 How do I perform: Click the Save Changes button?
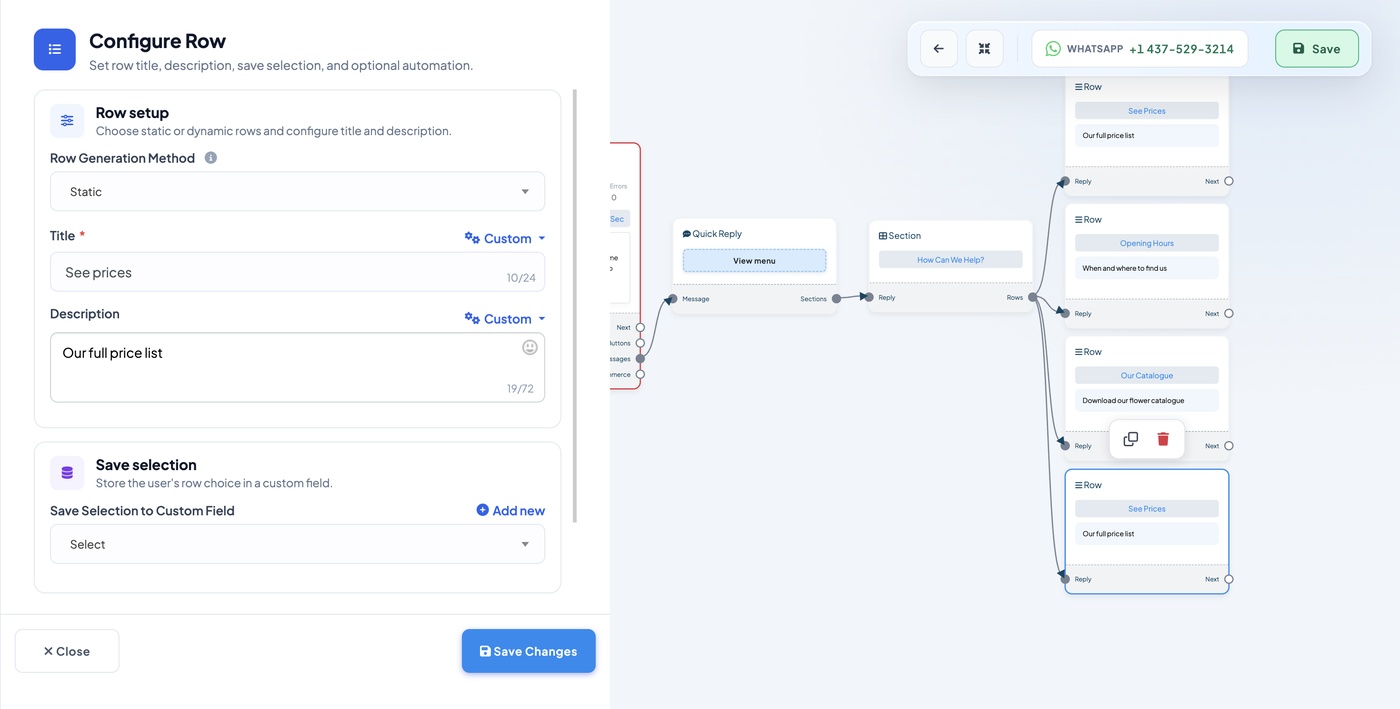(528, 651)
